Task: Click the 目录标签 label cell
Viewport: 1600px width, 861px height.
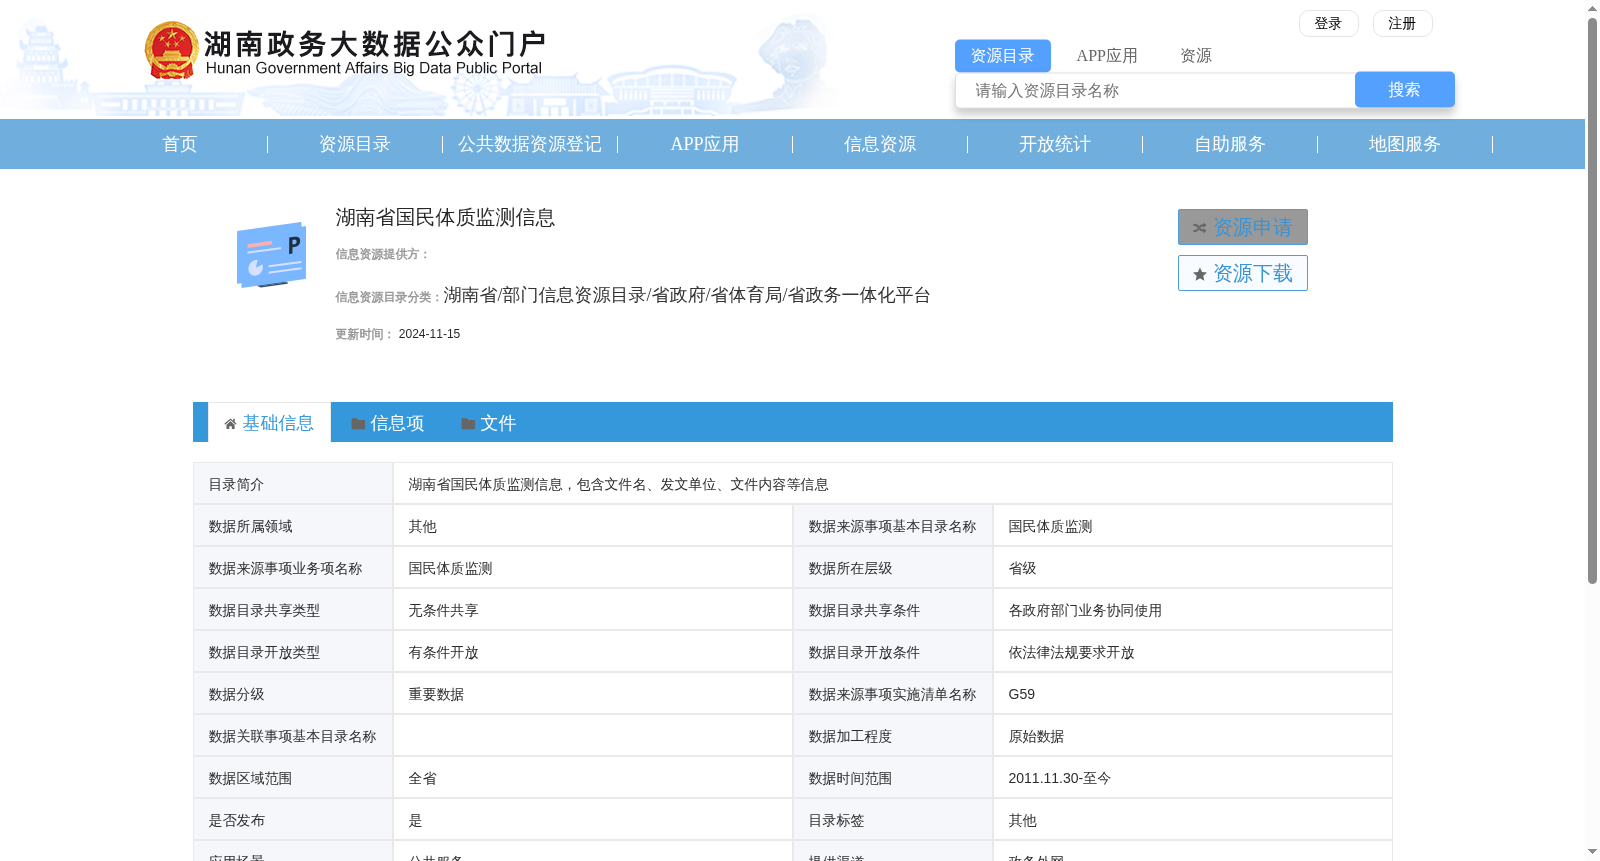Action: [893, 820]
